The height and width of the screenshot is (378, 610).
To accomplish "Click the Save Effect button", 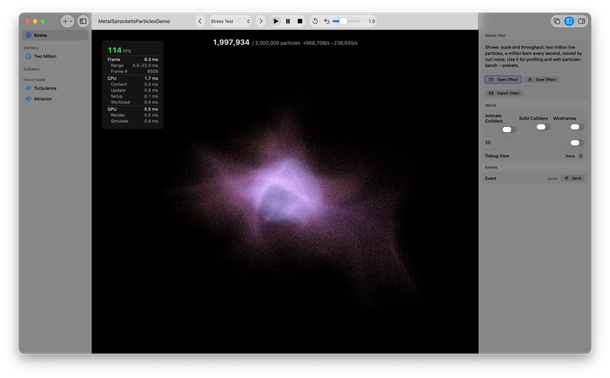I will (542, 79).
